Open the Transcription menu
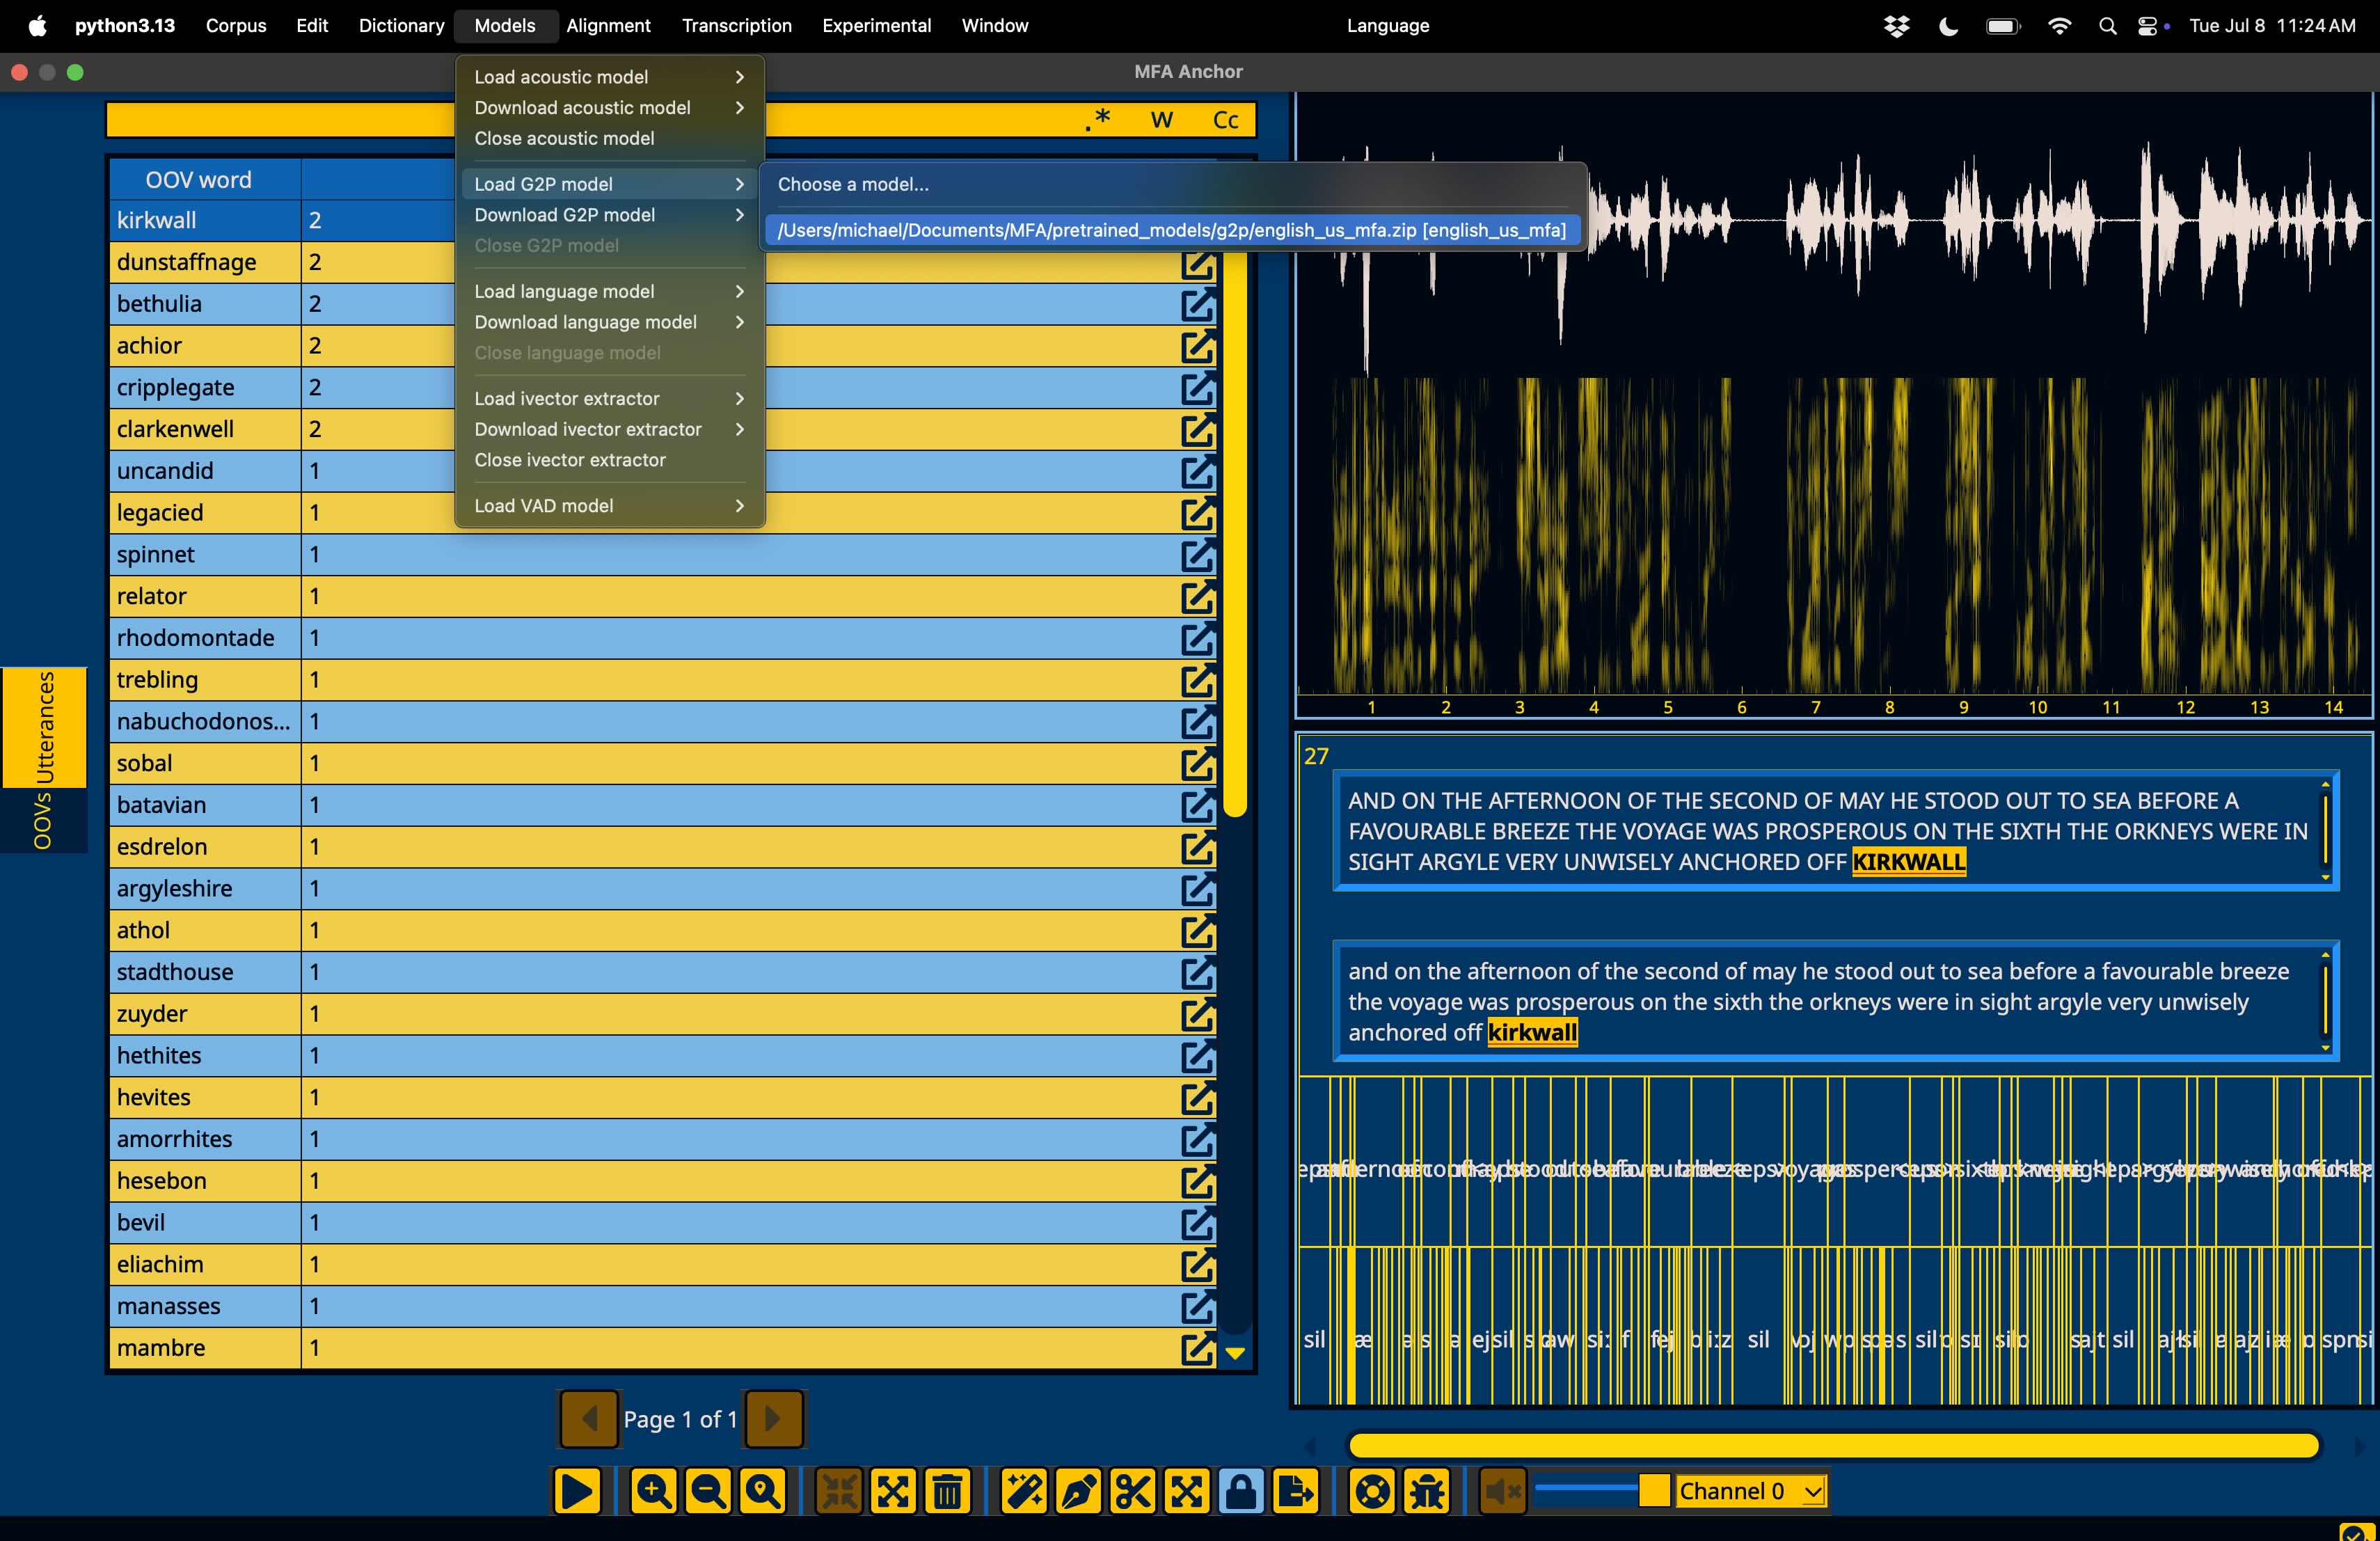Screen dimensions: 2380x1541 [737, 26]
